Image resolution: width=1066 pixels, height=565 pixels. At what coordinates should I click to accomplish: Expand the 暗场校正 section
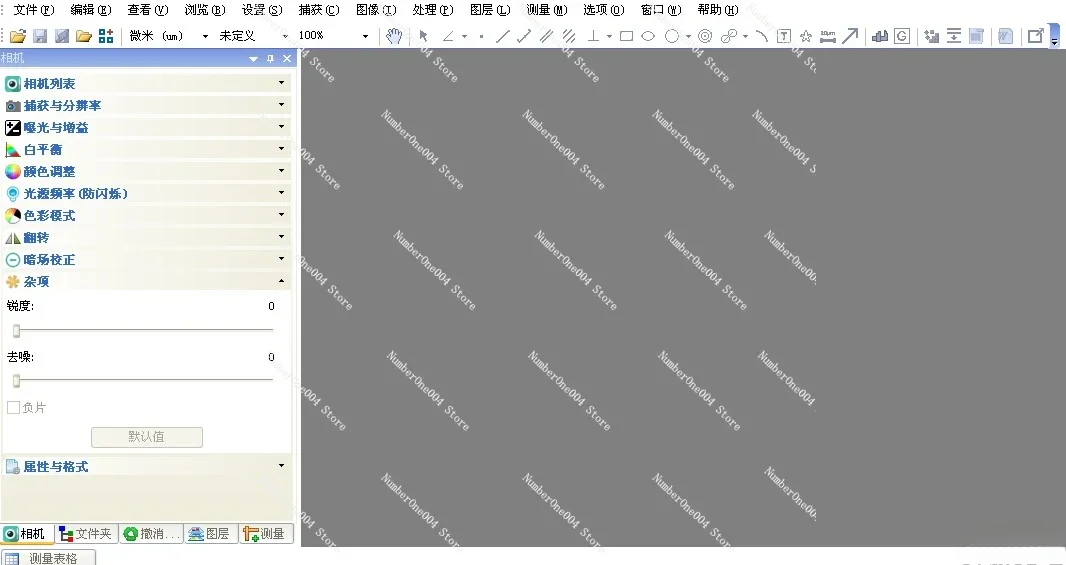pyautogui.click(x=146, y=259)
